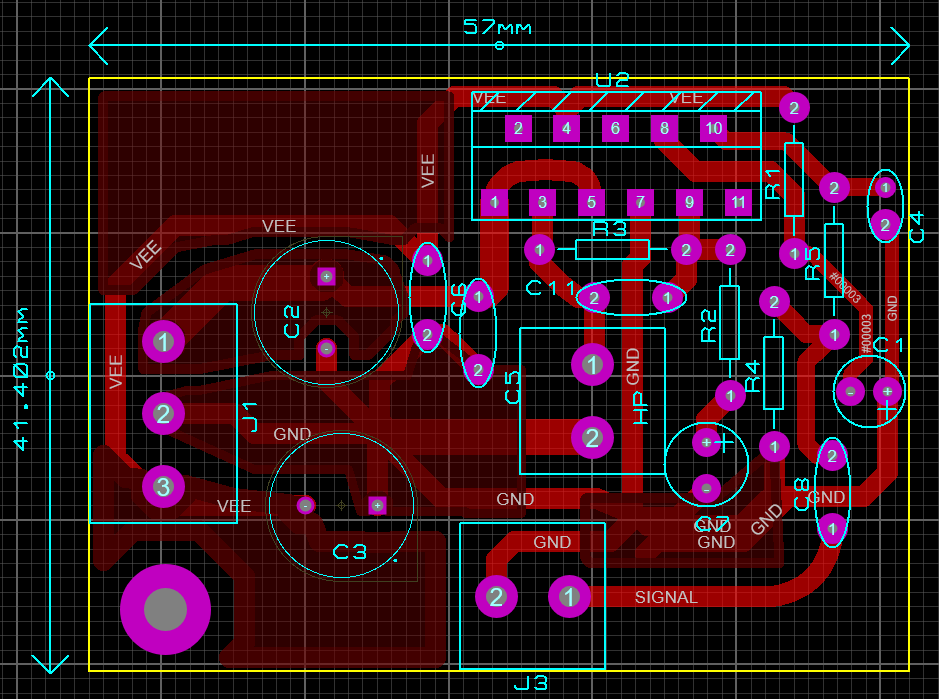Click pad 2 of connector J1

163,414
